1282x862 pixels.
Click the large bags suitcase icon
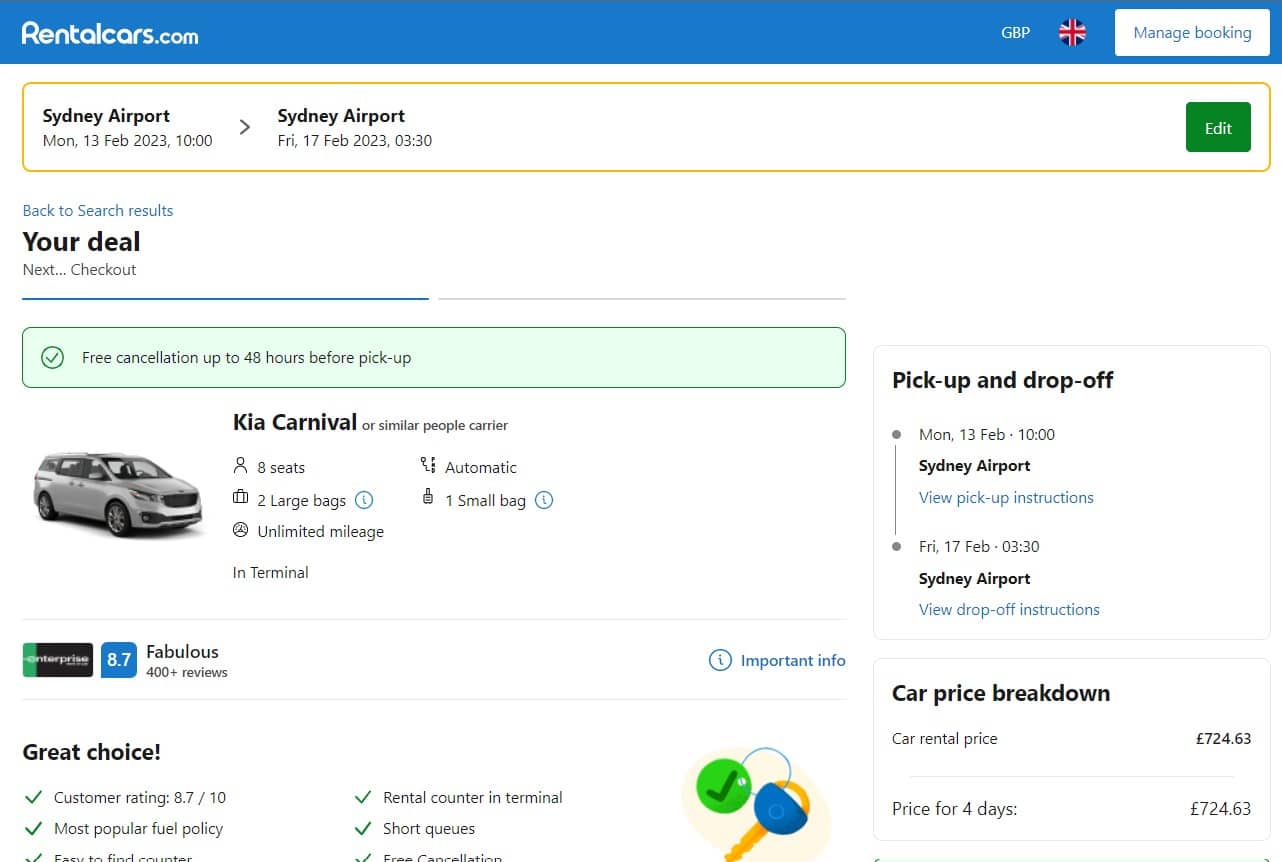click(240, 498)
